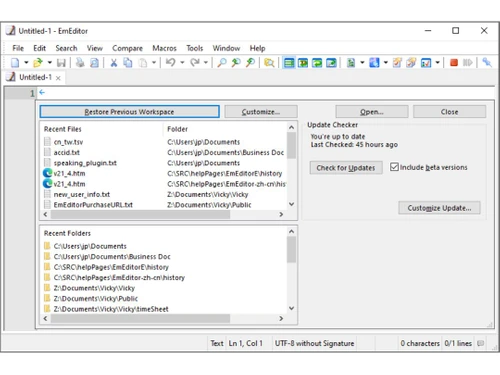Expand dropdown arrow beside blue globe icon
The height and width of the screenshot is (375, 500).
coord(386,63)
